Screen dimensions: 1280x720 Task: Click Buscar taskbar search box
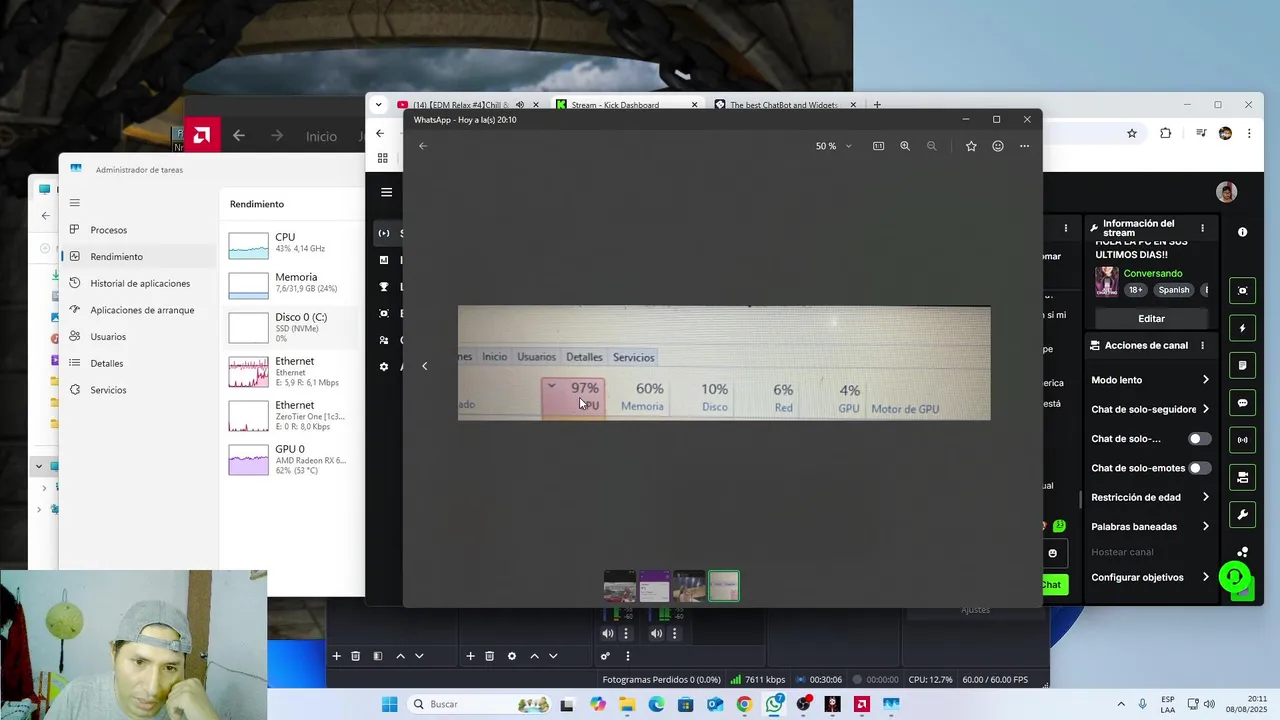[x=478, y=704]
